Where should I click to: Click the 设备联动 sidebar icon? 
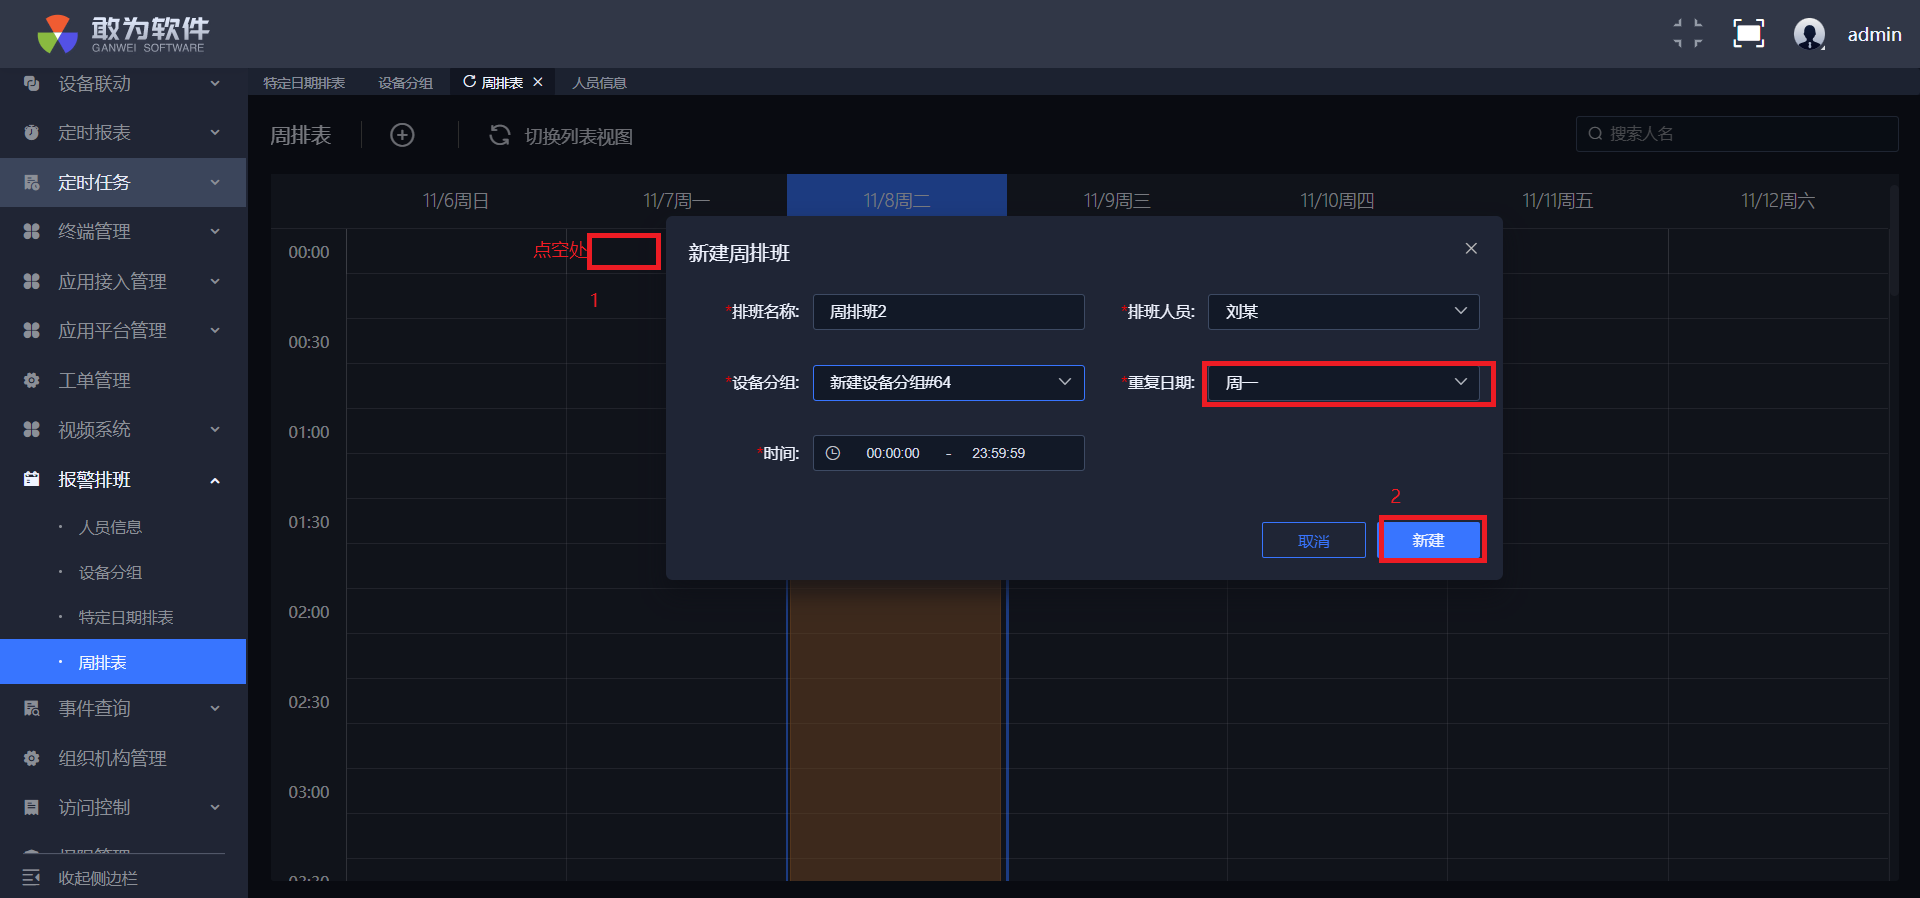point(31,84)
